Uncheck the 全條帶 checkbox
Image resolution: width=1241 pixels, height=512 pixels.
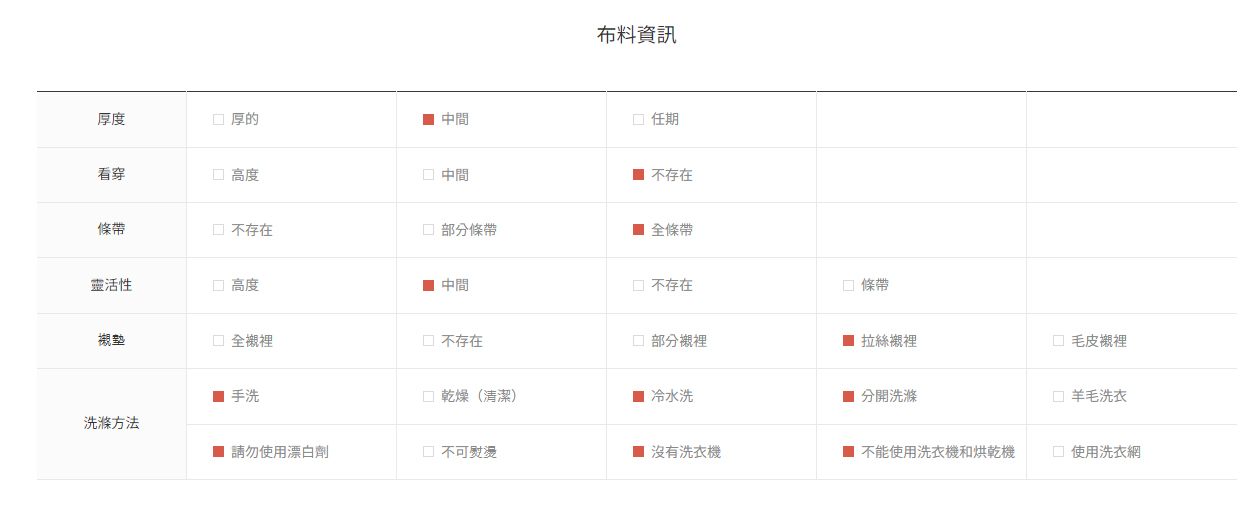(638, 230)
